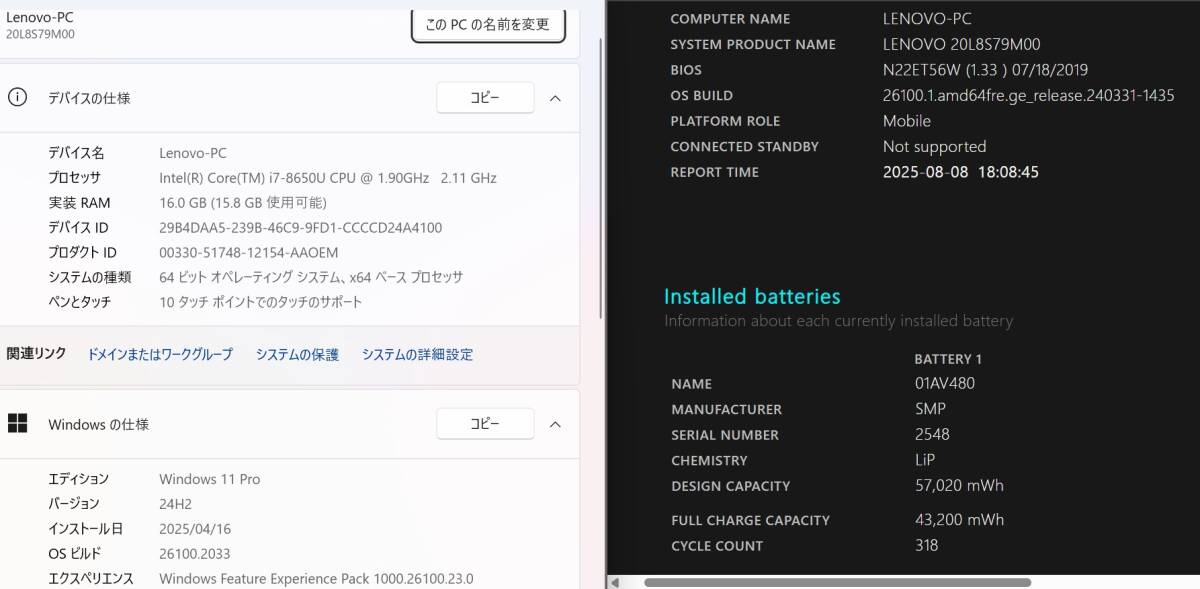Viewport: 1200px width, 589px height.
Task: Select report time 2025-08-08 18:08:45
Action: [961, 172]
